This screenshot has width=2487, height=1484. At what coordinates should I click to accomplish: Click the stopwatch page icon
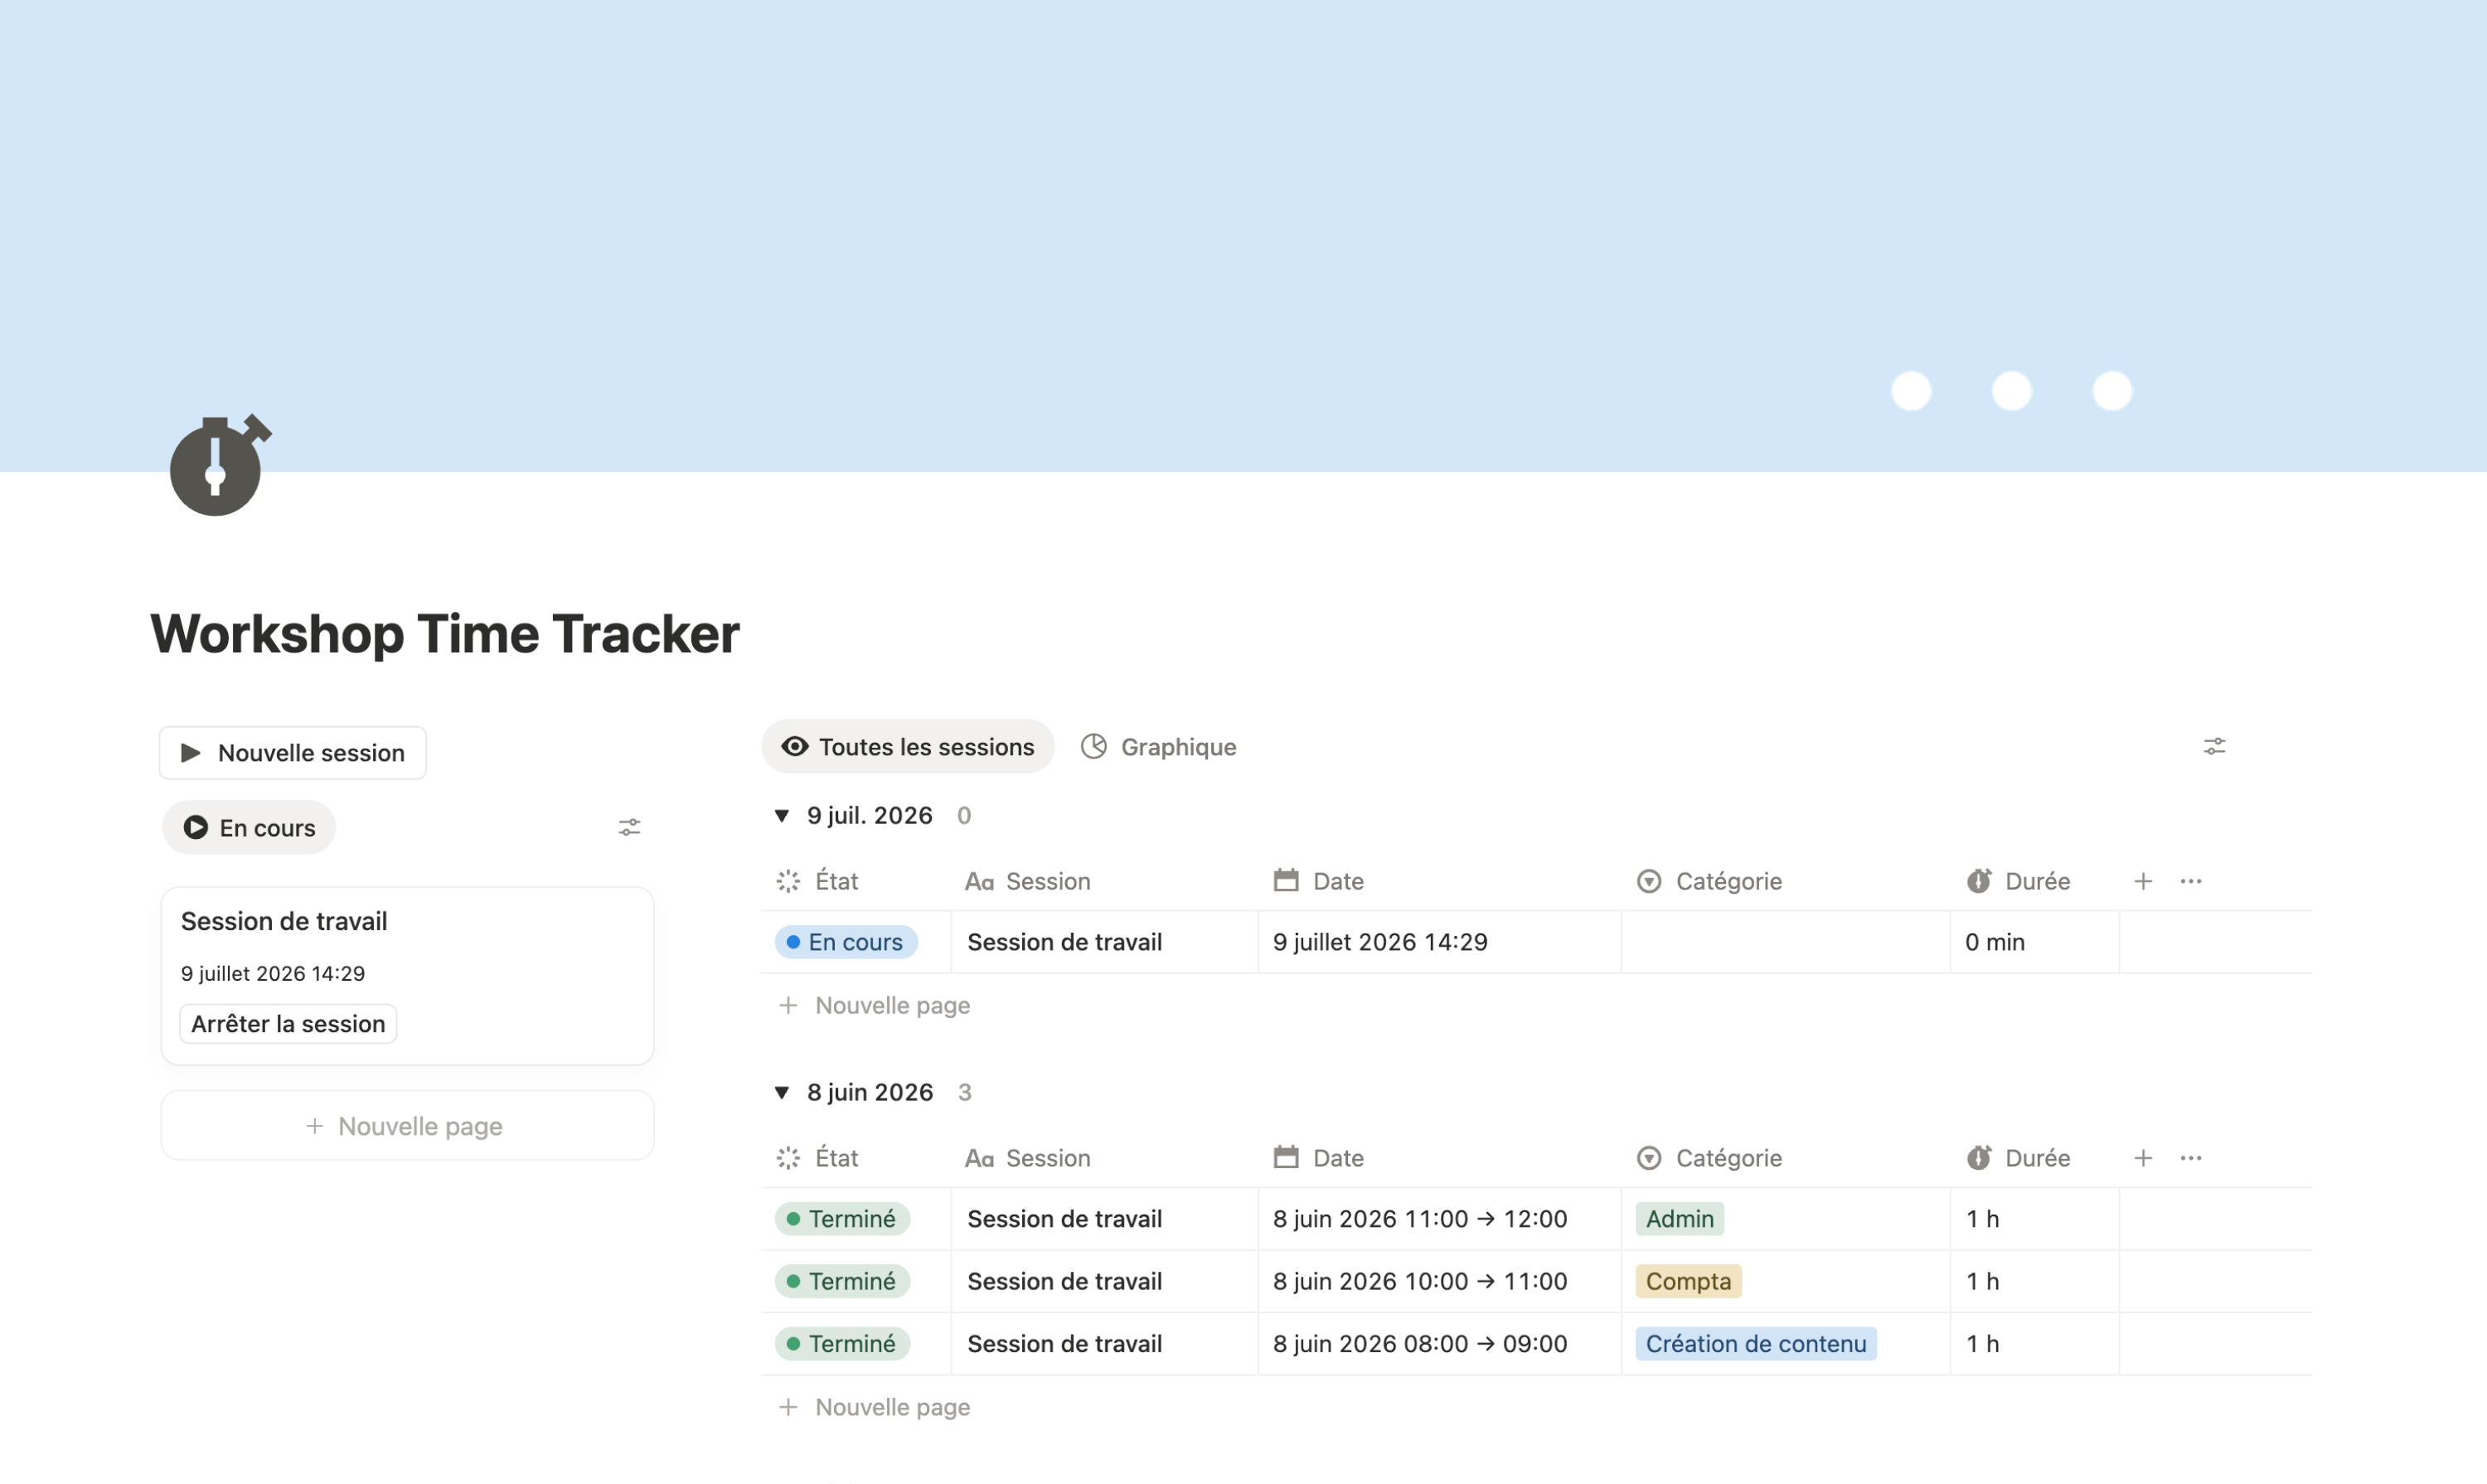coord(219,465)
